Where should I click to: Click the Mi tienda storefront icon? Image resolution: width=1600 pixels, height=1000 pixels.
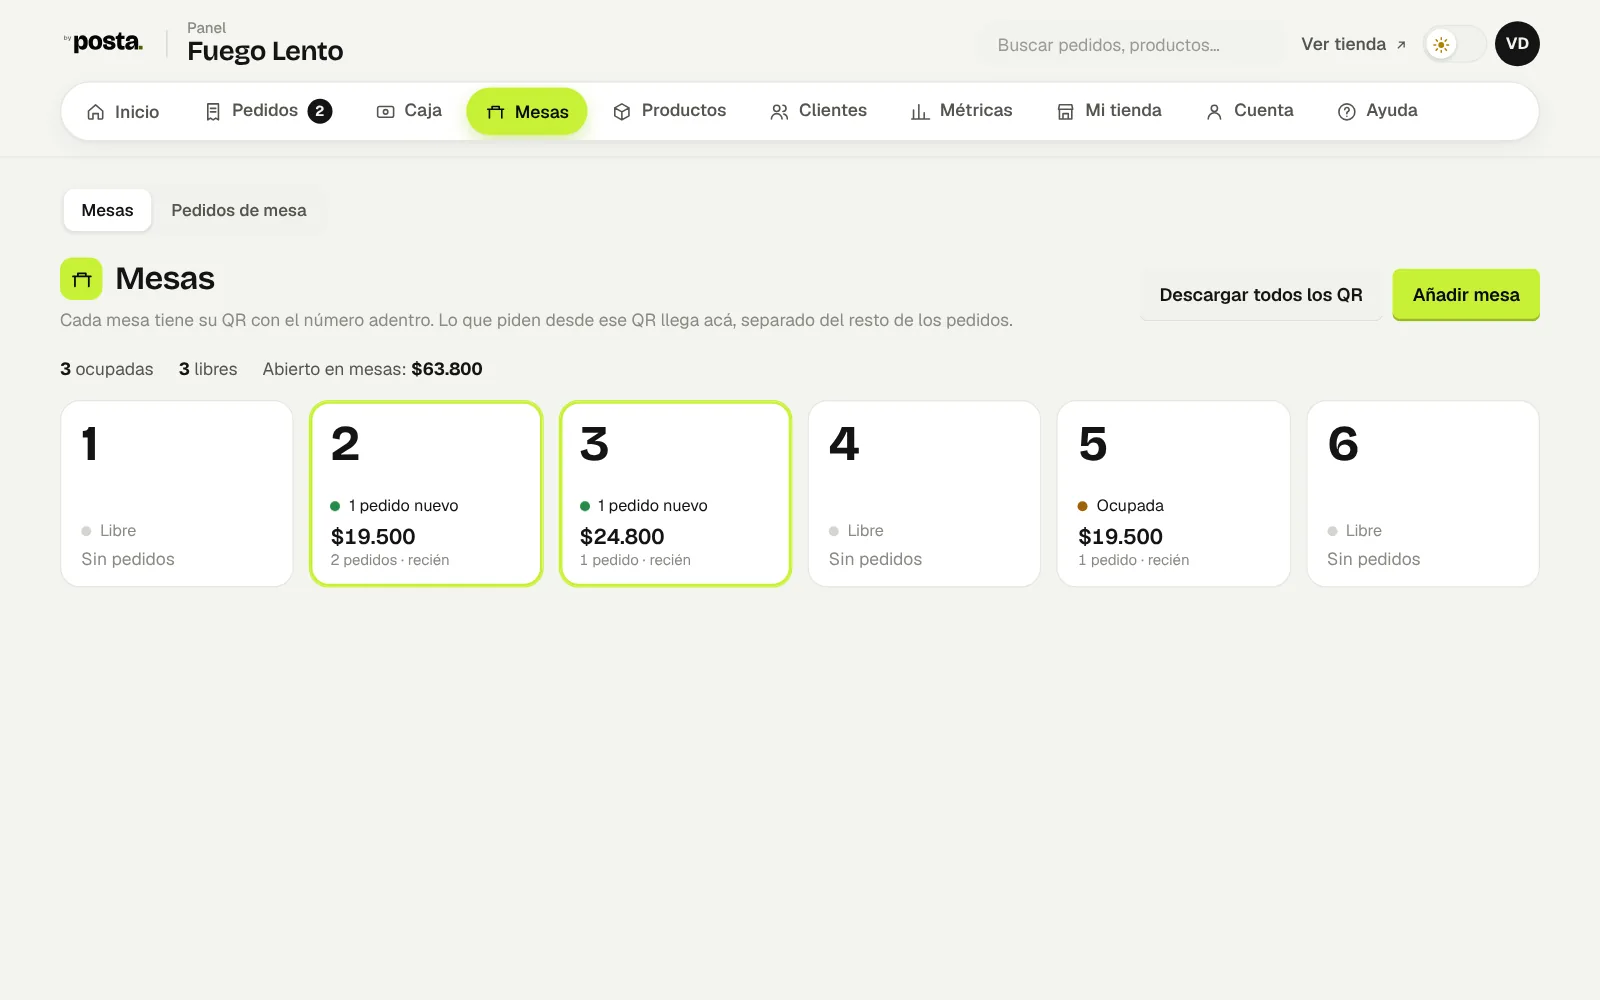tap(1066, 112)
